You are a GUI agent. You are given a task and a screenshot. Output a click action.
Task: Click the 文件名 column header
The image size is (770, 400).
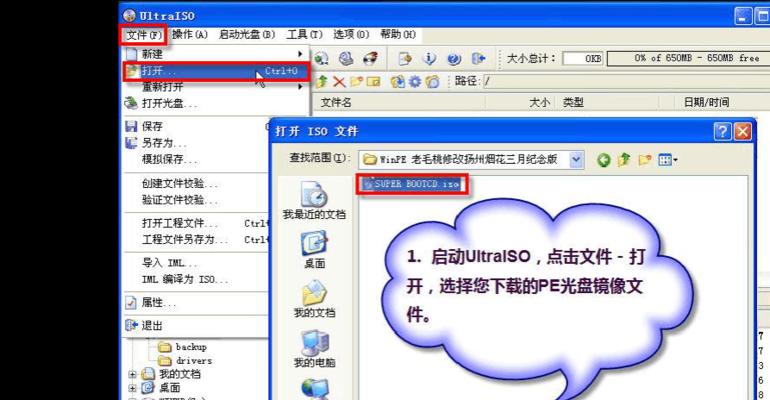click(400, 103)
